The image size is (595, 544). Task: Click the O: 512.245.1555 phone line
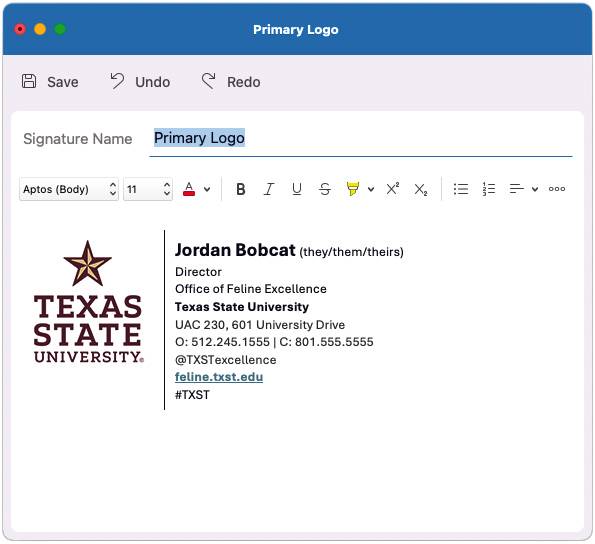(x=274, y=342)
